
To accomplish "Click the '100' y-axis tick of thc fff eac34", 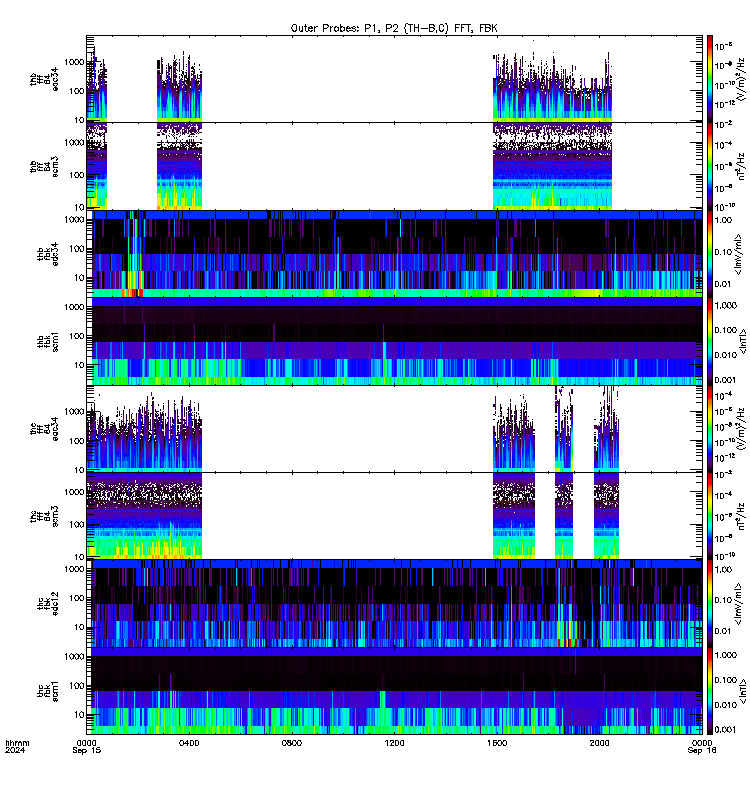I will point(77,441).
